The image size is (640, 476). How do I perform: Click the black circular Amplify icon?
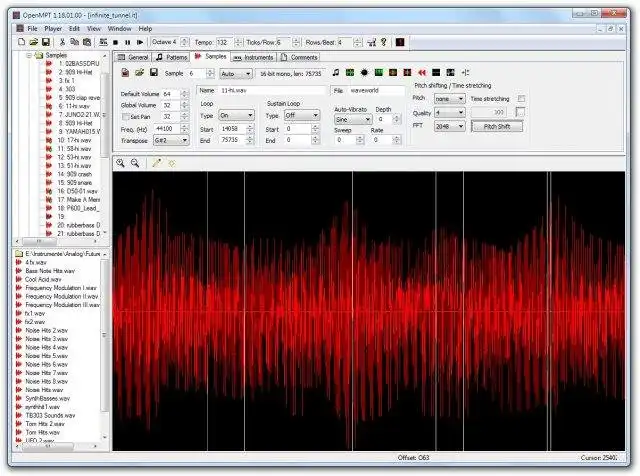tap(364, 73)
